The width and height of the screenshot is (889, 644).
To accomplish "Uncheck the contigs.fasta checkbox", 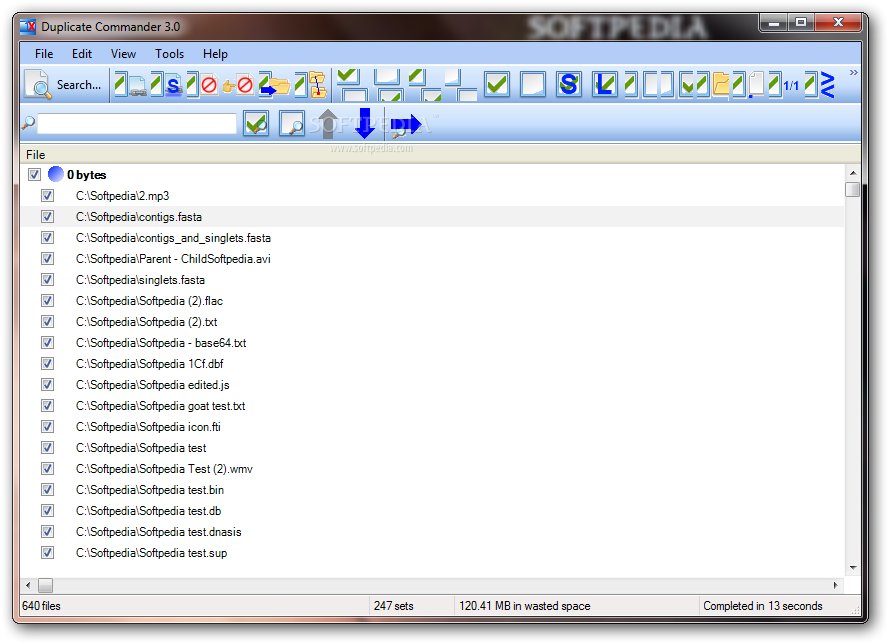I will (x=48, y=217).
